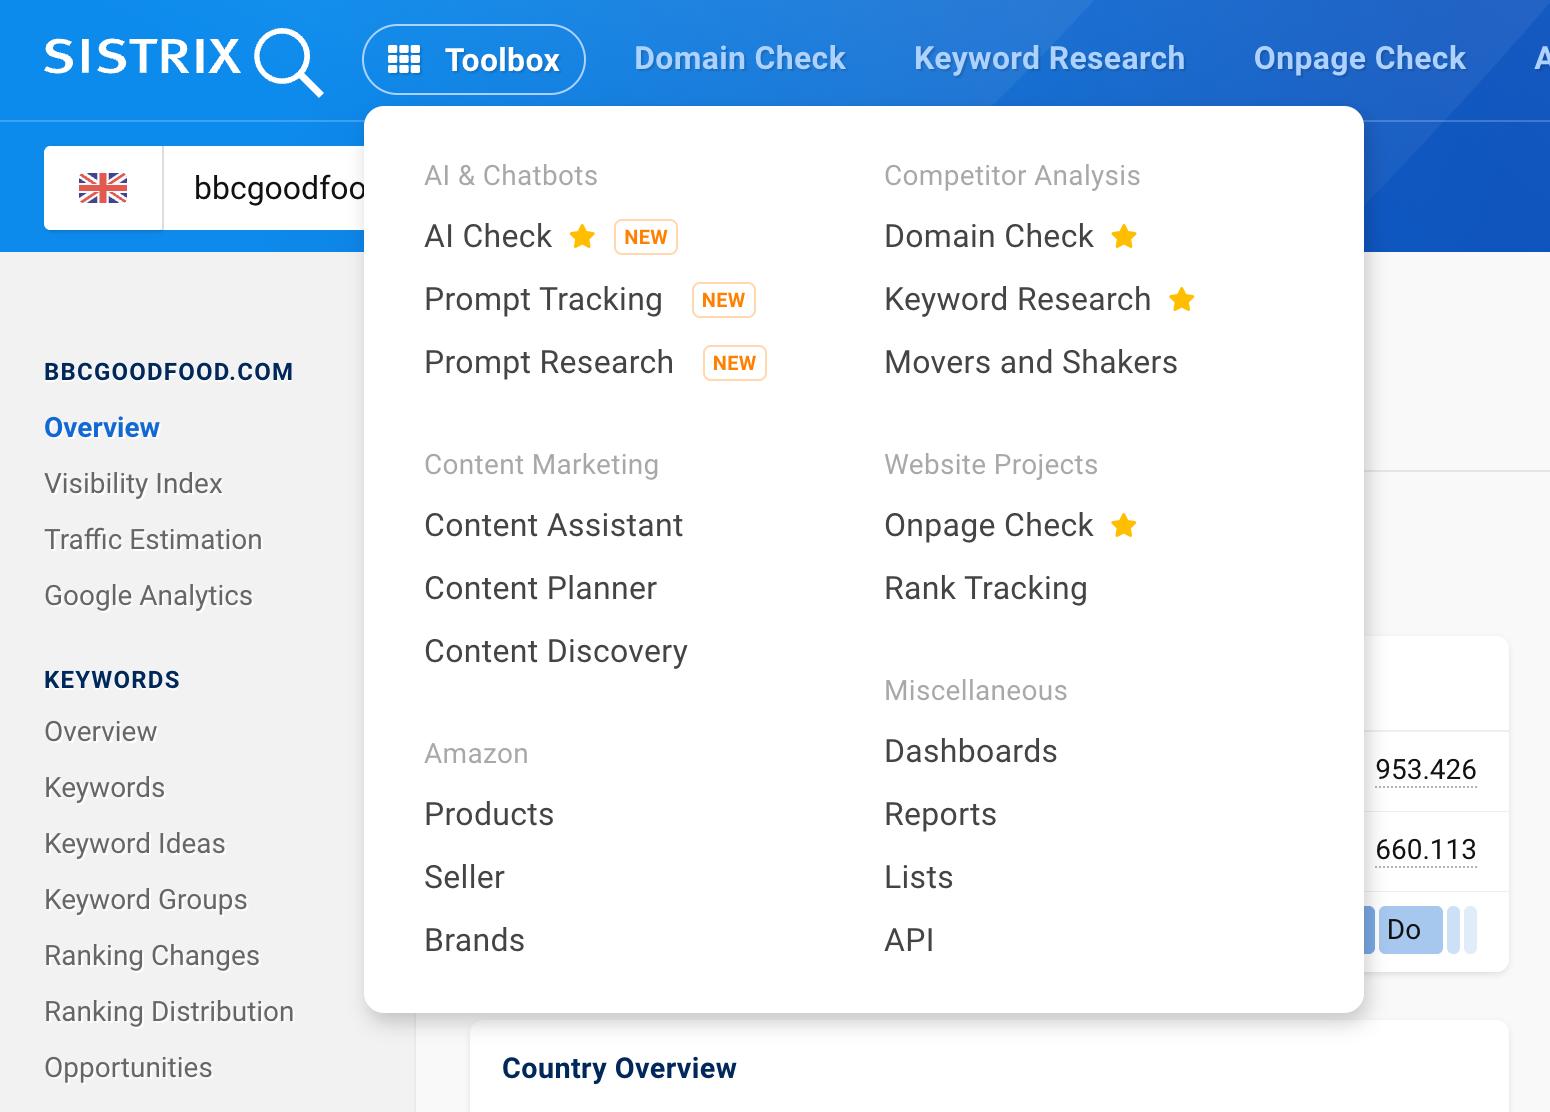Click the Toolbox grid icon

click(x=404, y=60)
